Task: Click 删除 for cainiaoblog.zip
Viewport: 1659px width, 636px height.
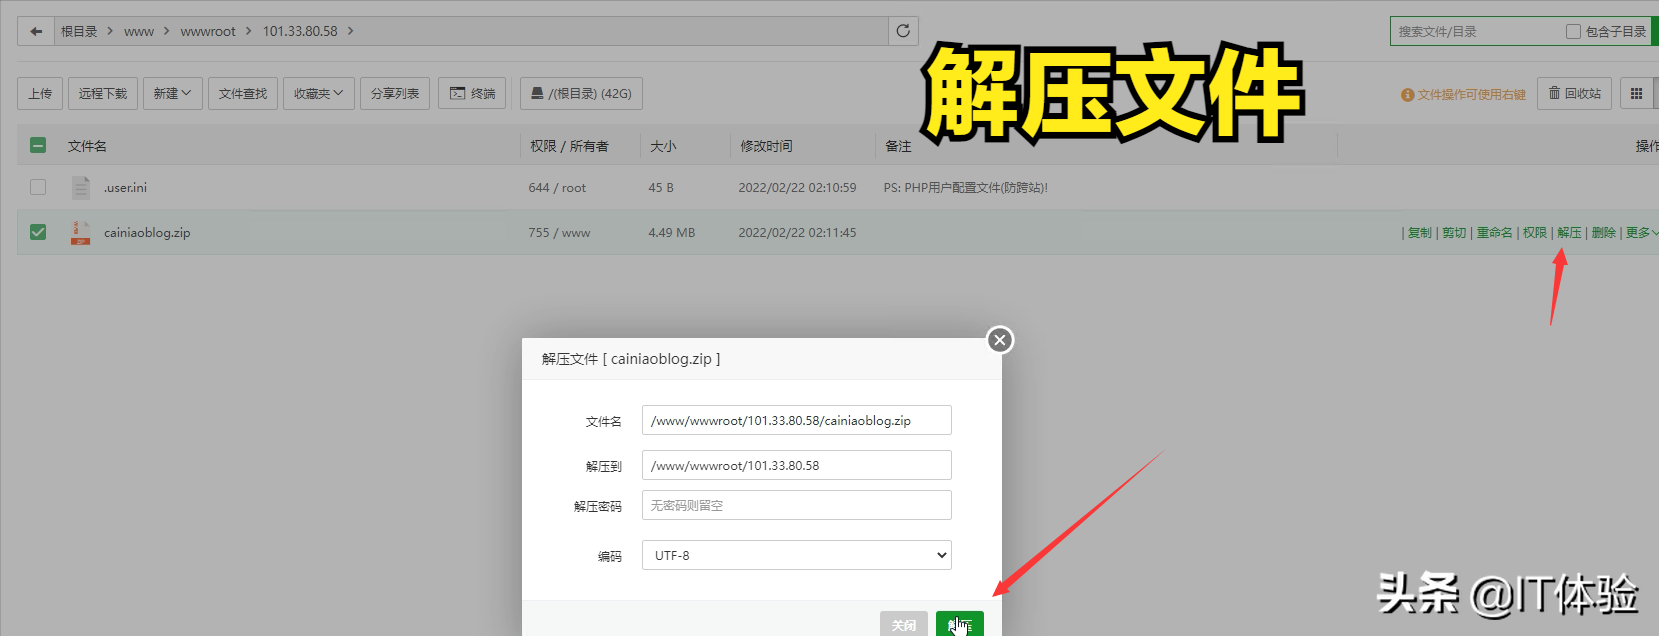Action: tap(1604, 232)
